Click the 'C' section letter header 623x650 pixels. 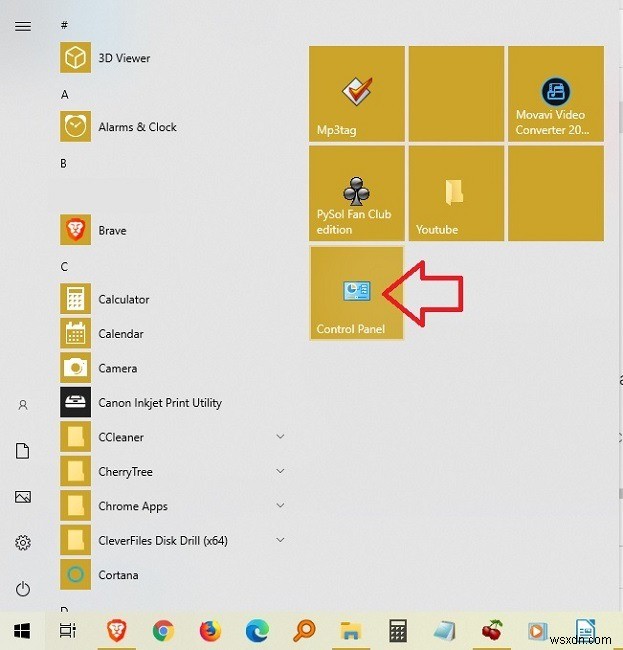coord(64,267)
